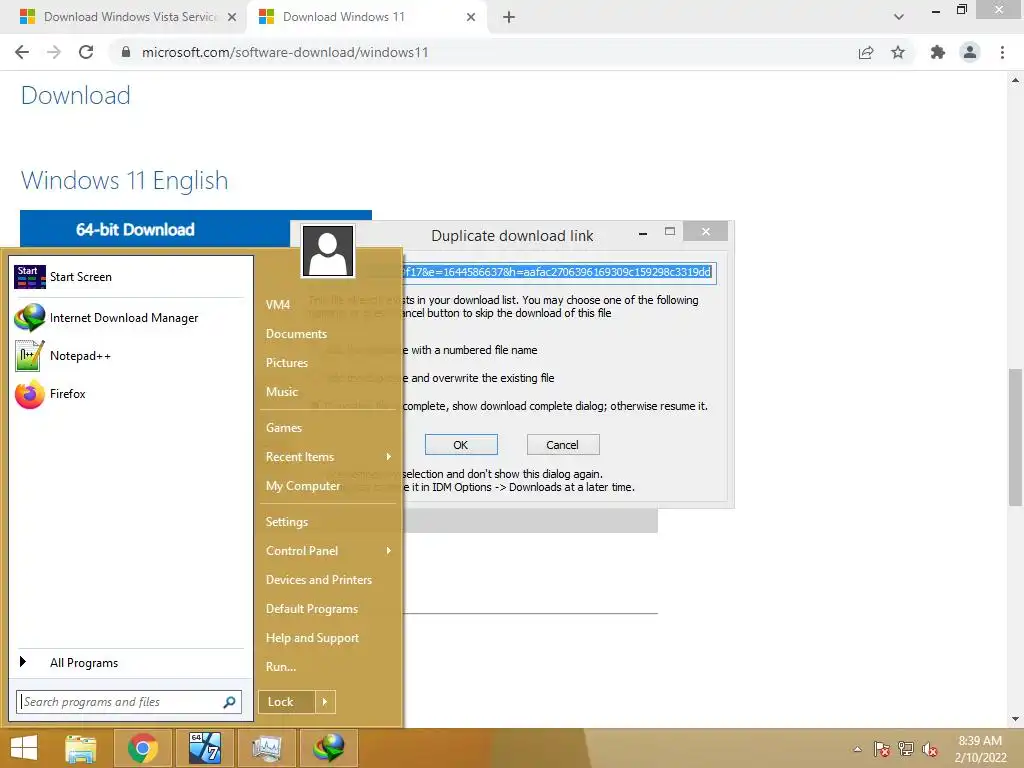Image resolution: width=1024 pixels, height=768 pixels.
Task: Open Settings from the Start menu
Action: [x=287, y=522]
